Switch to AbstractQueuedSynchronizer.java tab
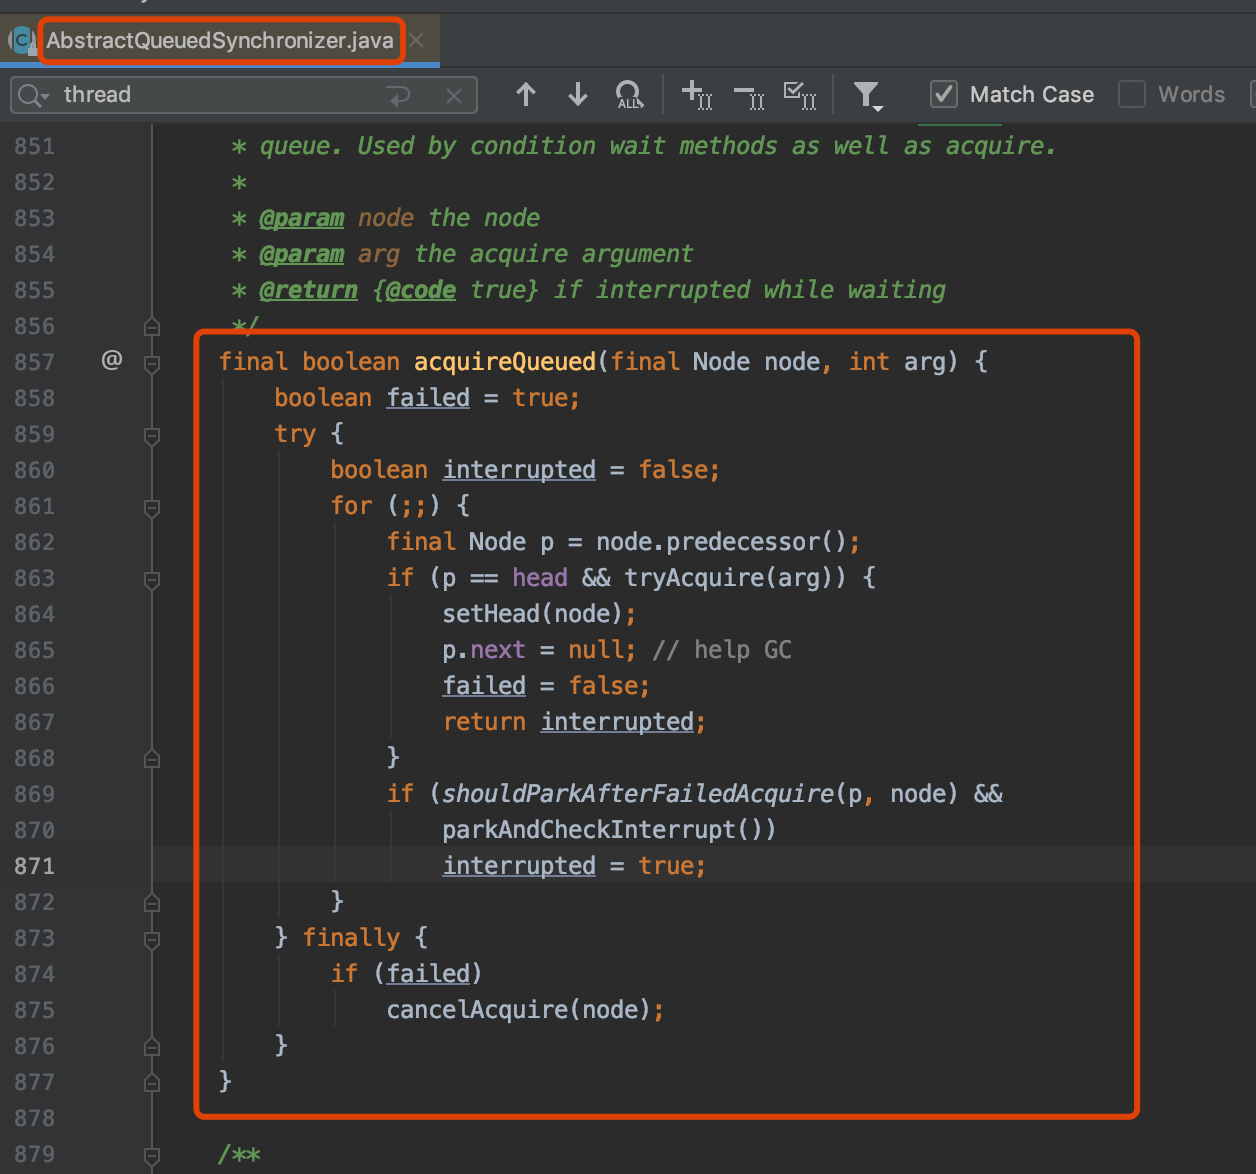Screen dimensions: 1256x1174 220,41
